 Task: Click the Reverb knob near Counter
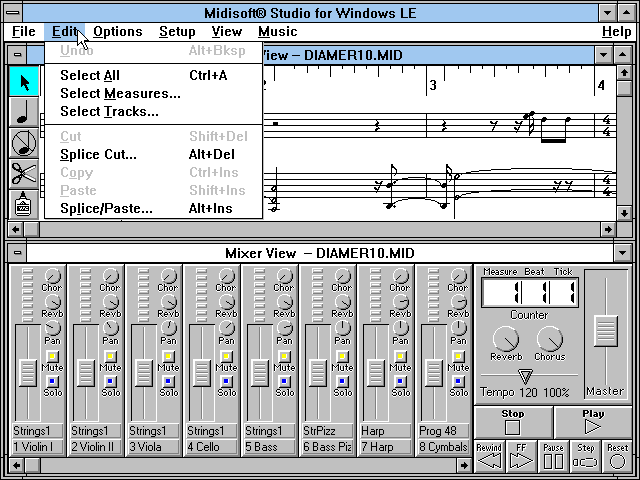(506, 339)
